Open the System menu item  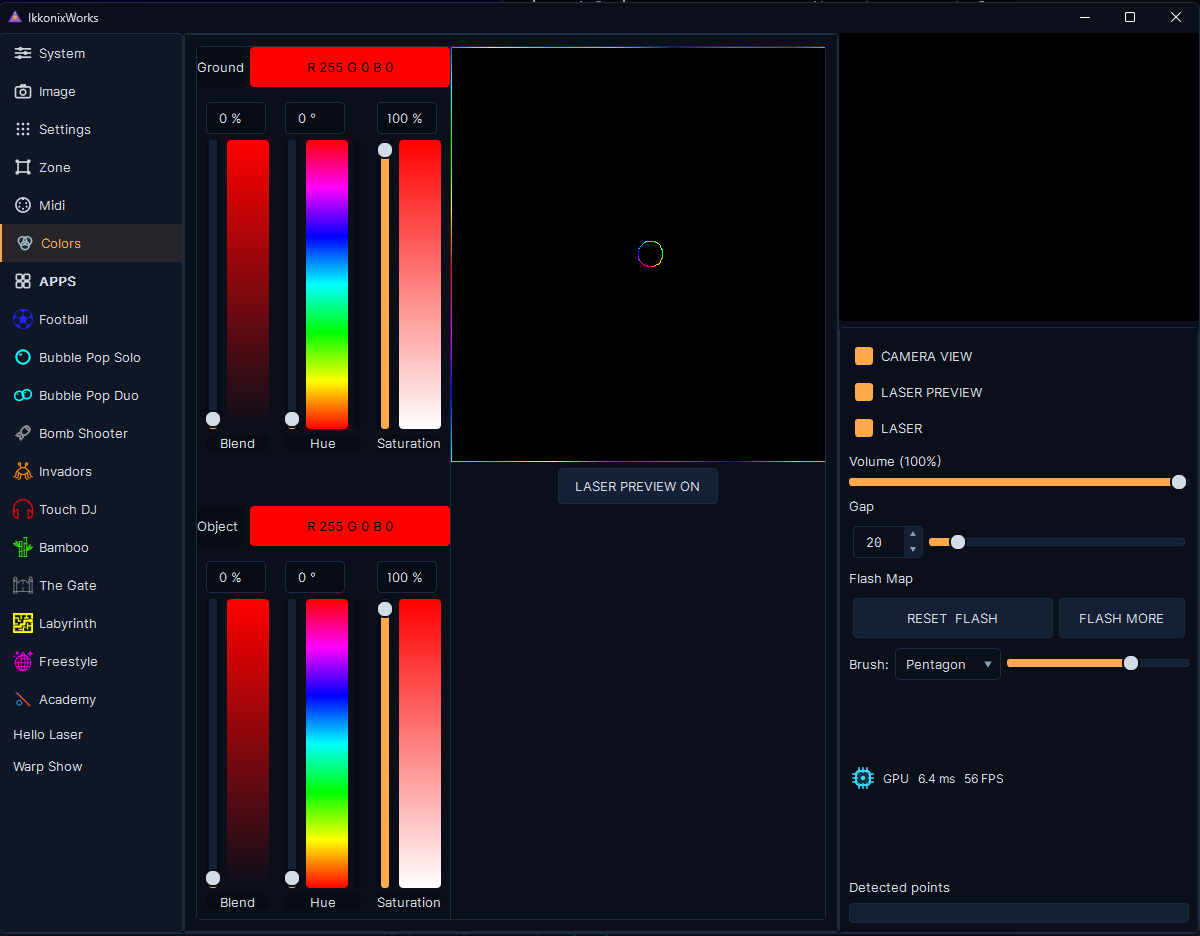tap(91, 53)
